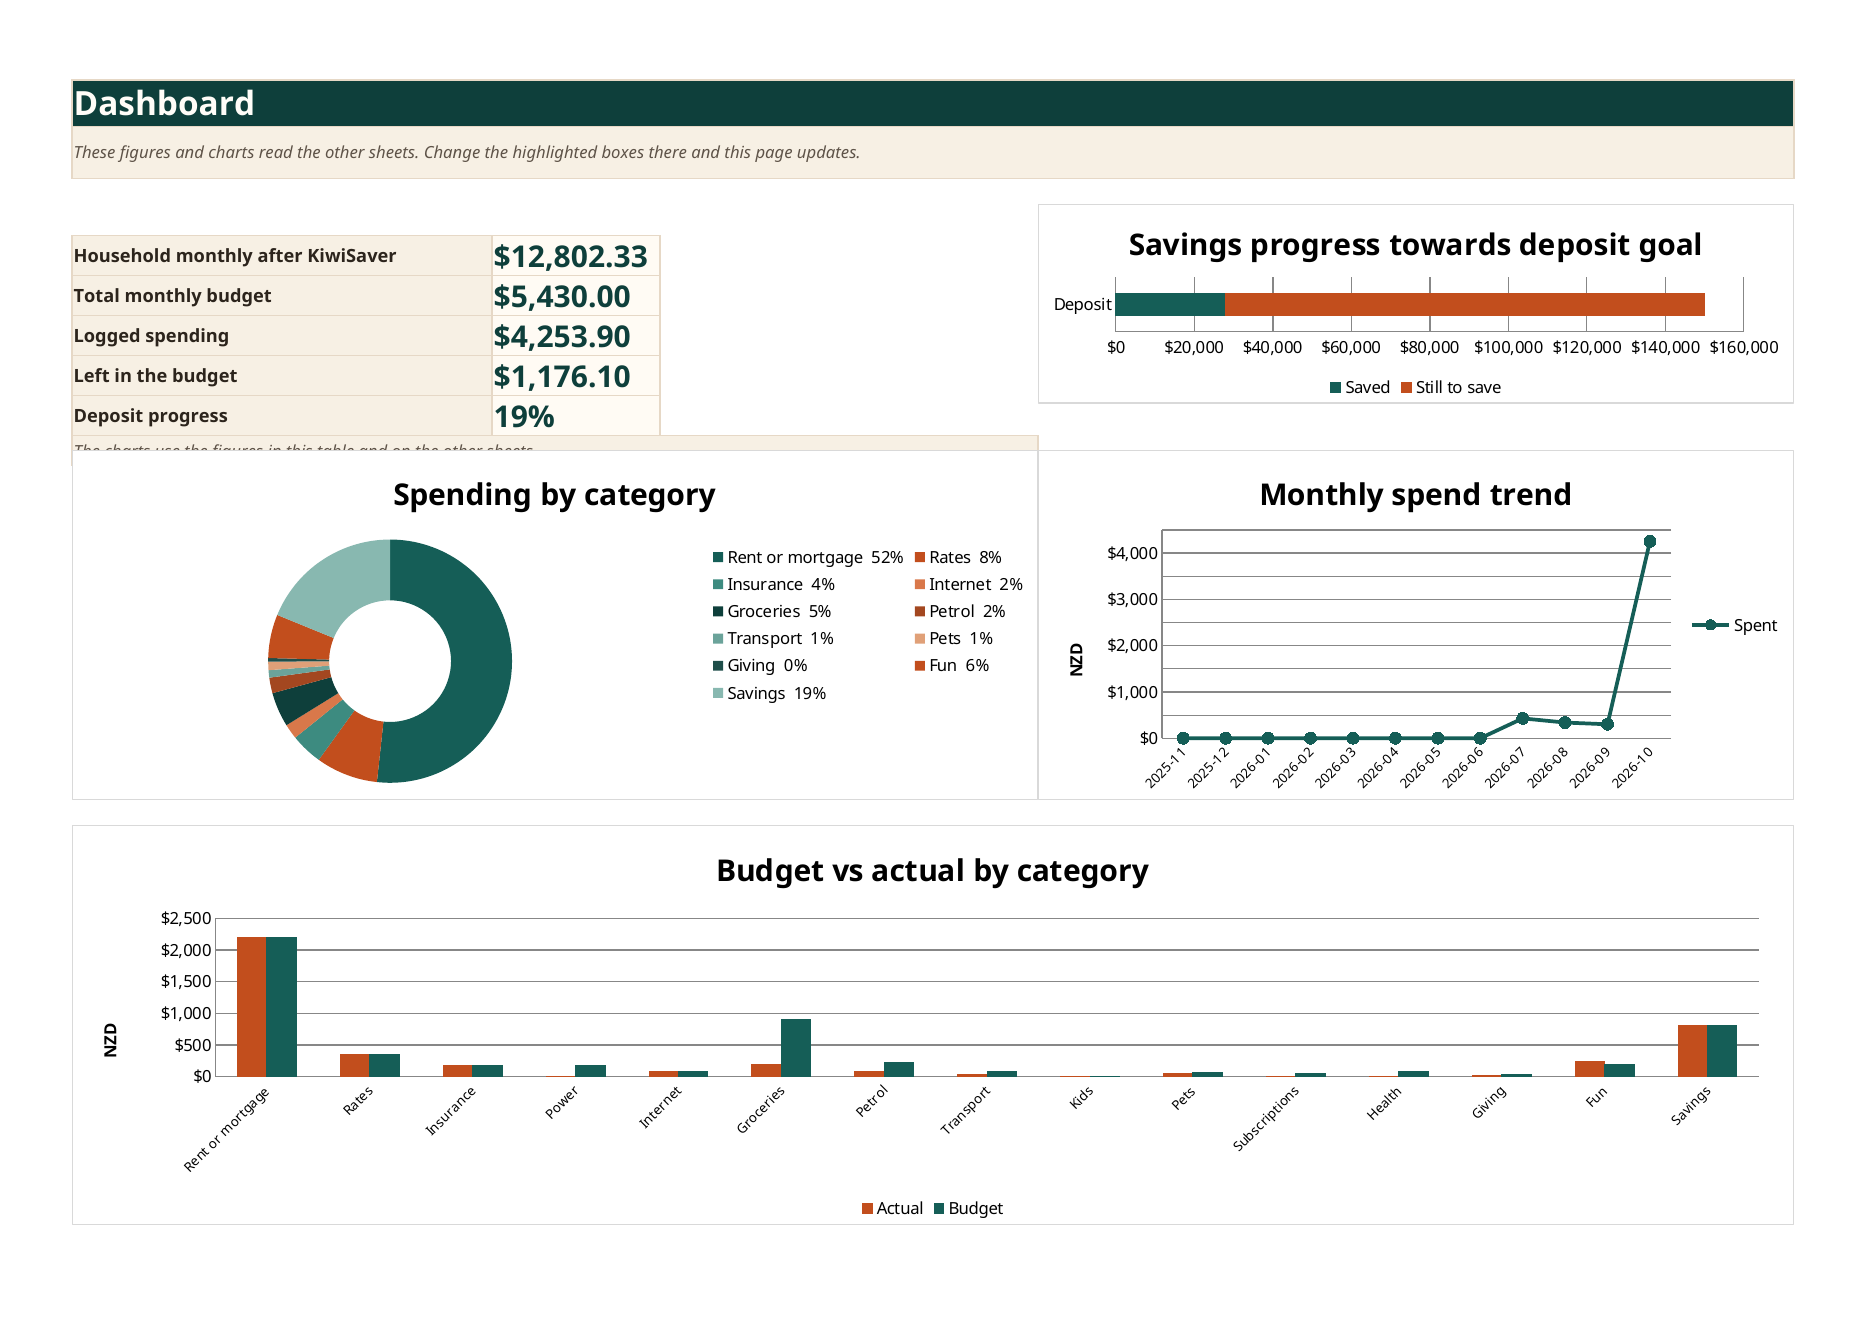Click the Budget legend entry

coord(968,1208)
